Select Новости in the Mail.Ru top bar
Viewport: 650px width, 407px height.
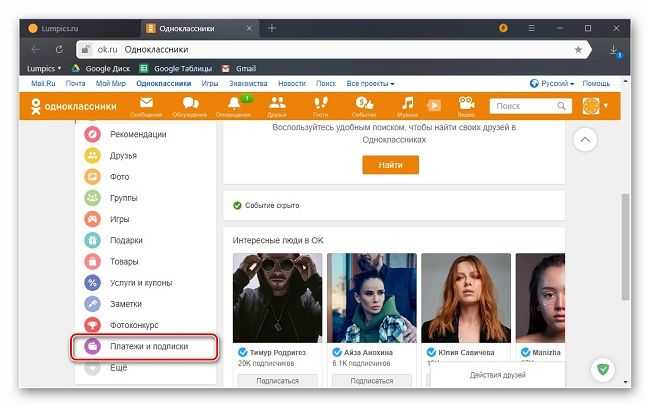pos(292,84)
